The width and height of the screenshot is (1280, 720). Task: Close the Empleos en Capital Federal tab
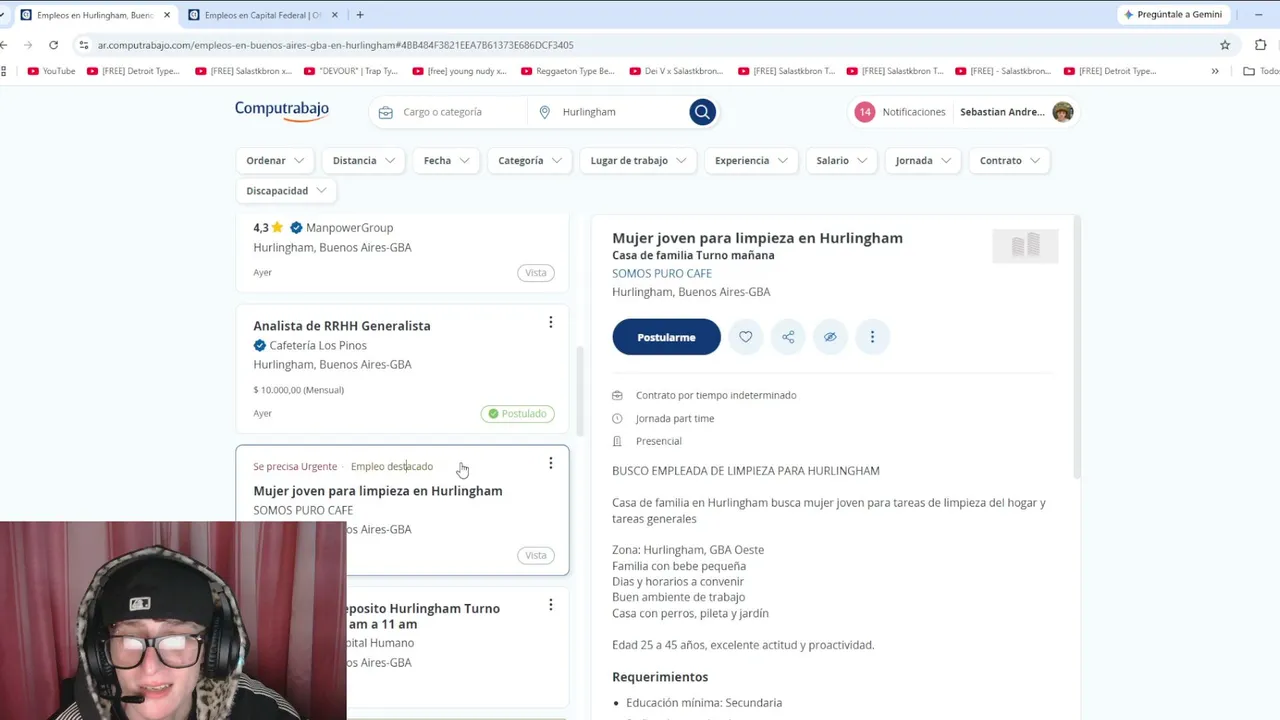tap(334, 15)
